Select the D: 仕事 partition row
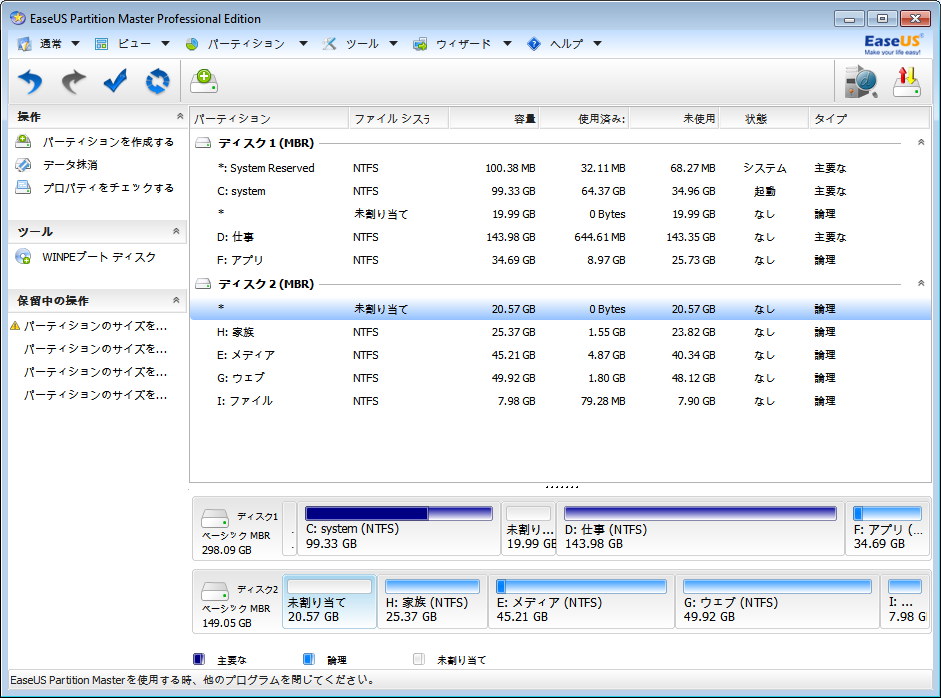The image size is (941, 698). click(561, 237)
